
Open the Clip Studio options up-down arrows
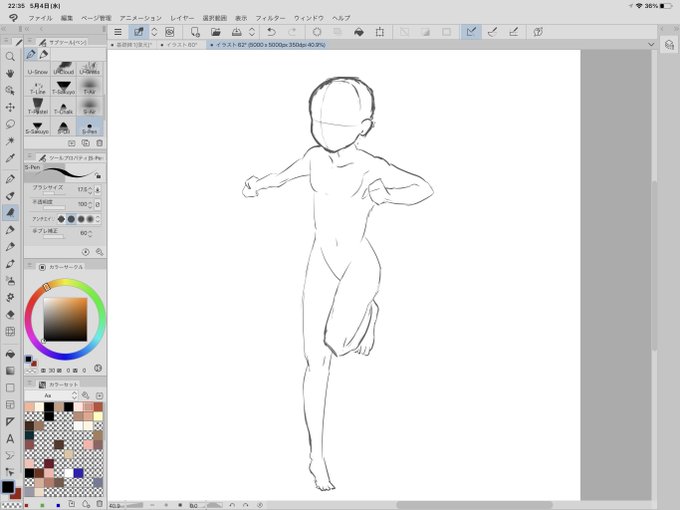pyautogui.click(x=154, y=32)
